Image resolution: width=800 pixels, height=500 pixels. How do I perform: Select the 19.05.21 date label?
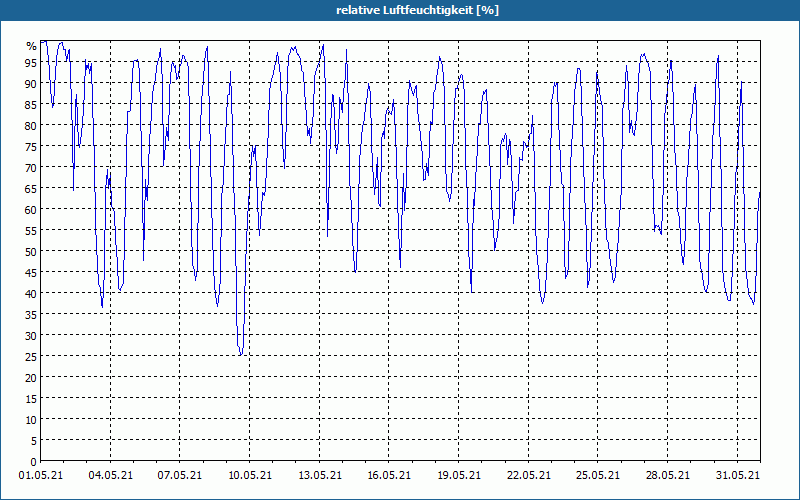[x=459, y=475]
